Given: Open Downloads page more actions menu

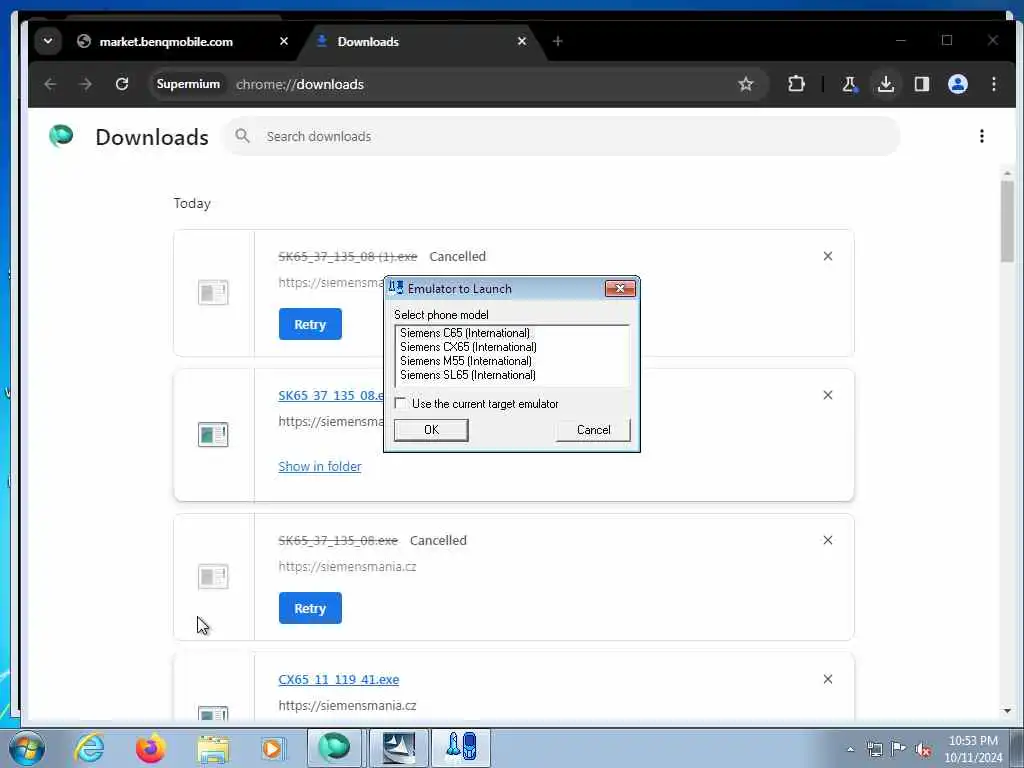Looking at the screenshot, I should tap(982, 136).
